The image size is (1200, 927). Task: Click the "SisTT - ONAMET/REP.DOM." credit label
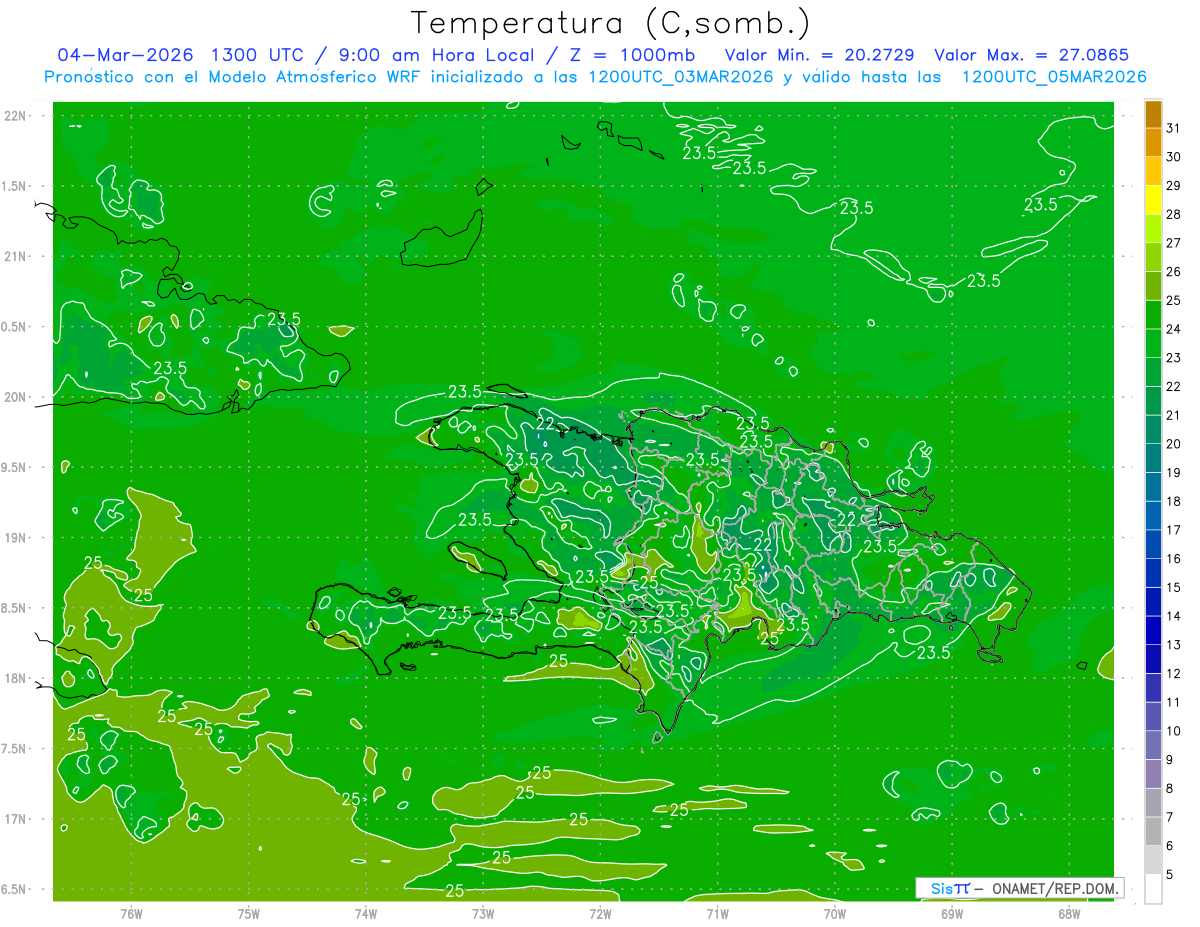[1019, 888]
